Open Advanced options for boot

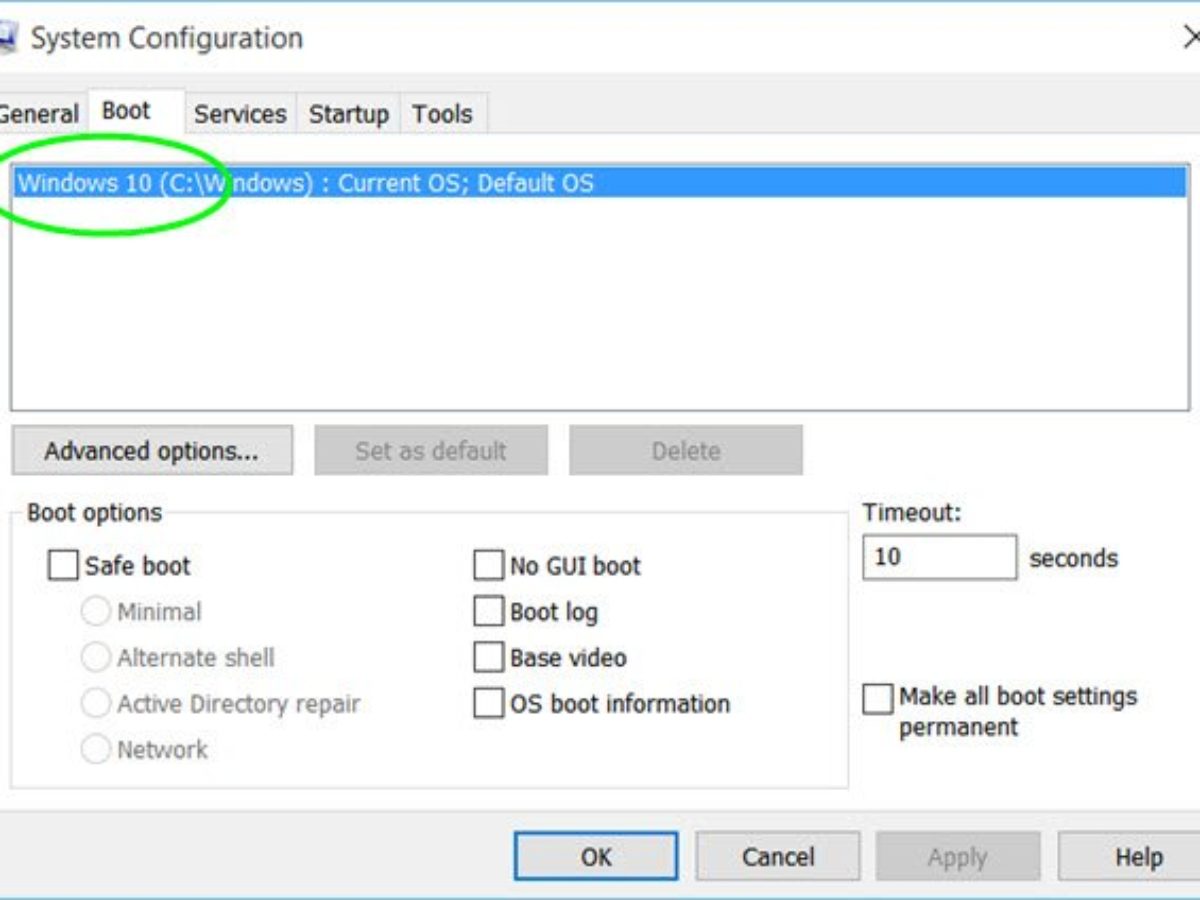152,451
